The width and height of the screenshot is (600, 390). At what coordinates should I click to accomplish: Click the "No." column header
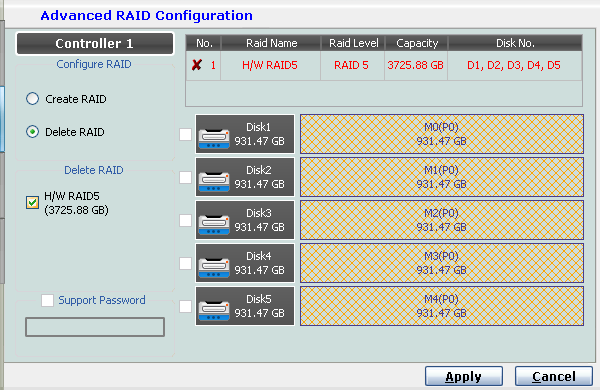click(204, 43)
